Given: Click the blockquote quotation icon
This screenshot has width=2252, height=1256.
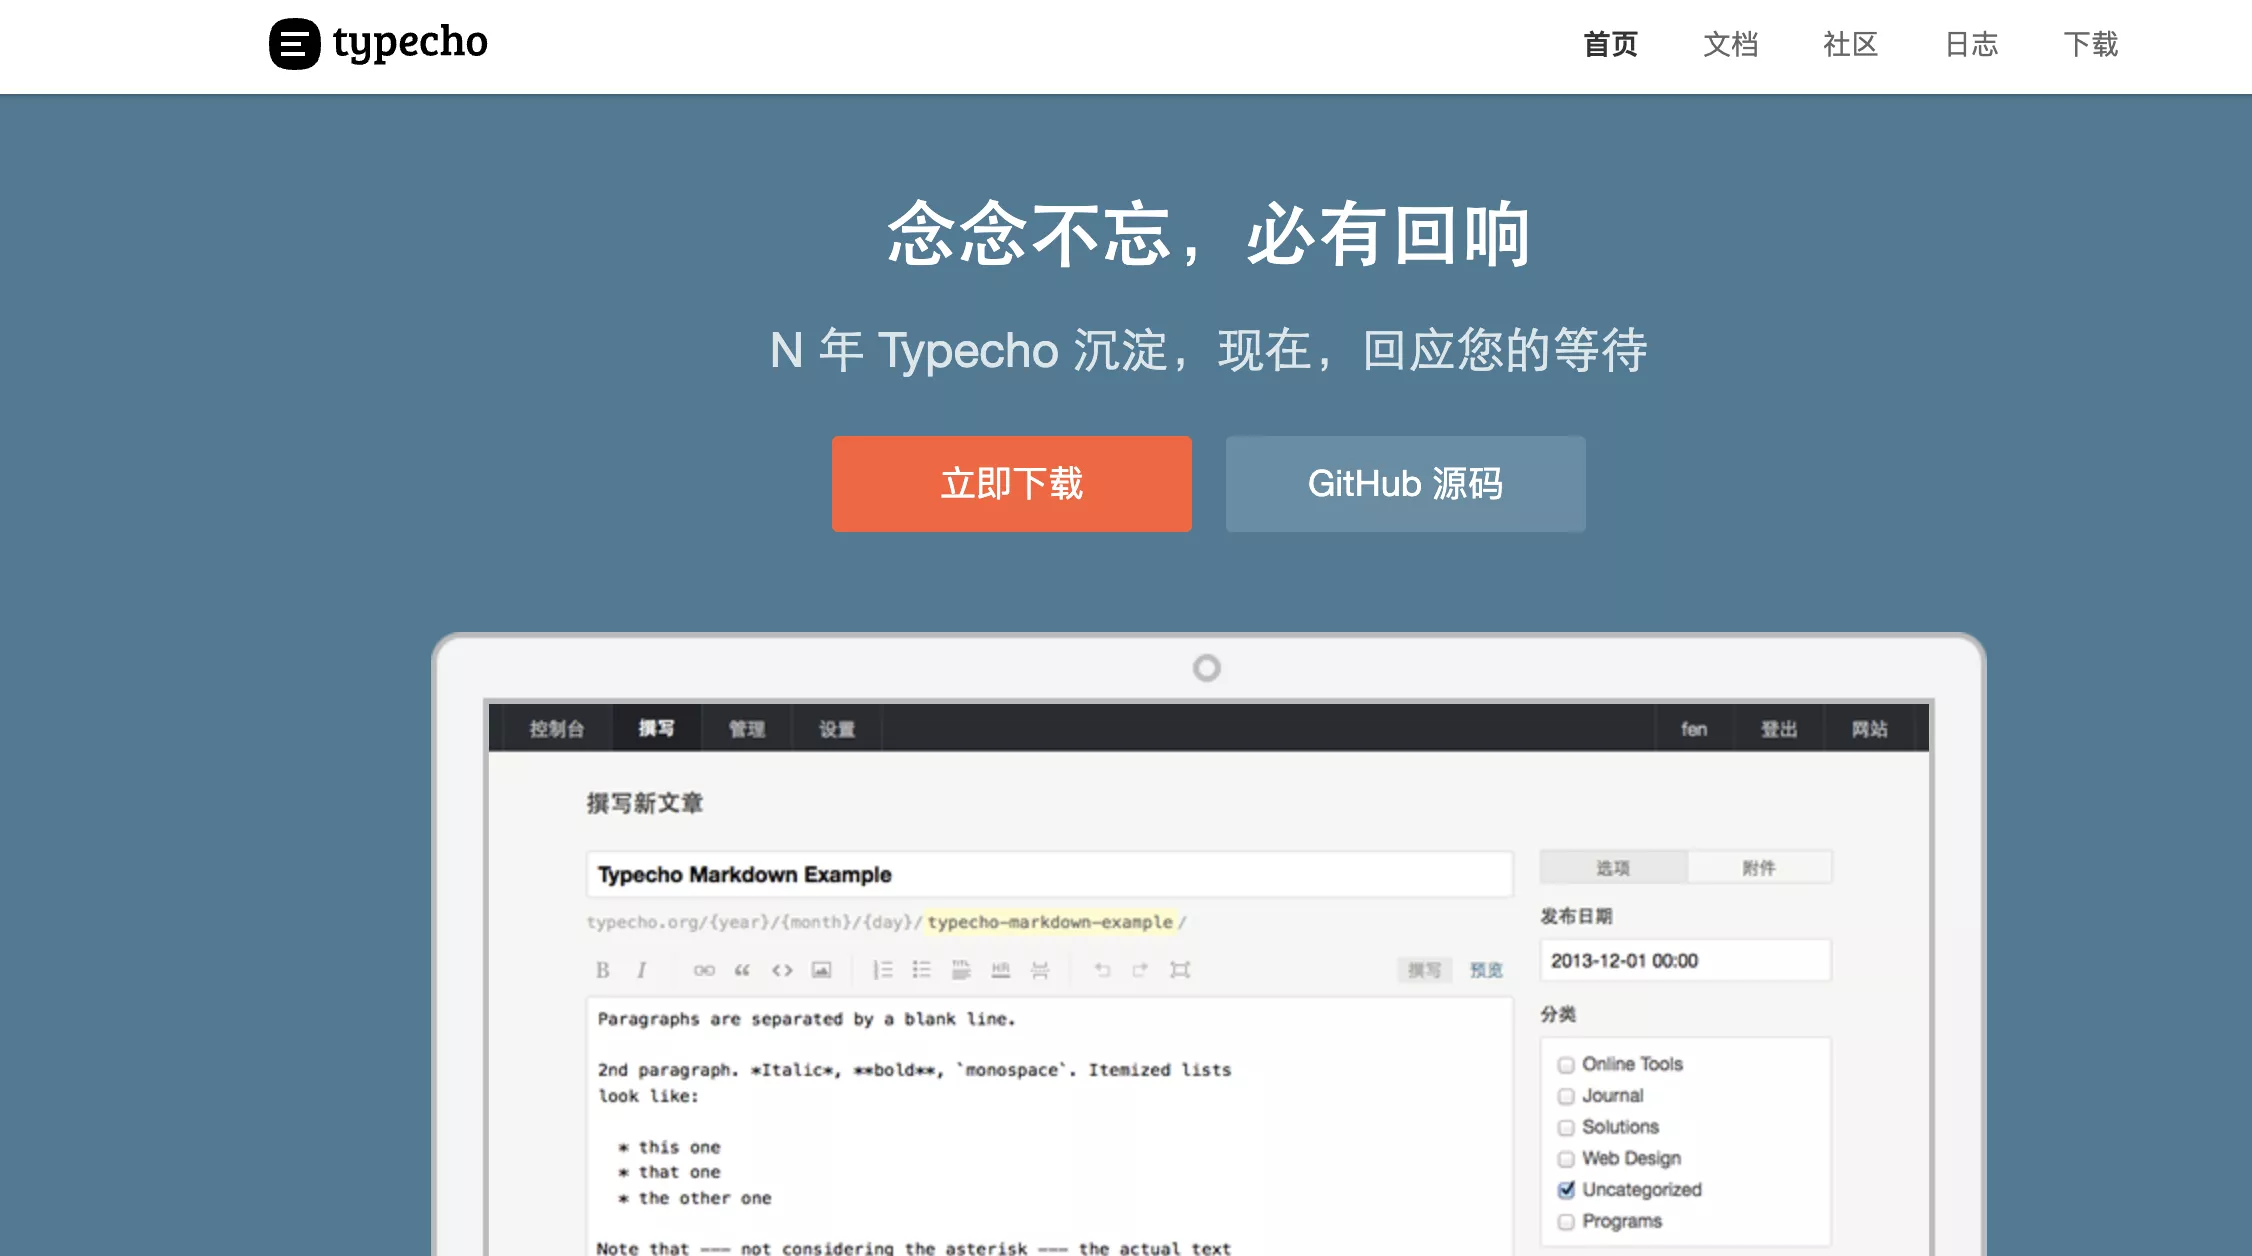Looking at the screenshot, I should [x=742, y=970].
